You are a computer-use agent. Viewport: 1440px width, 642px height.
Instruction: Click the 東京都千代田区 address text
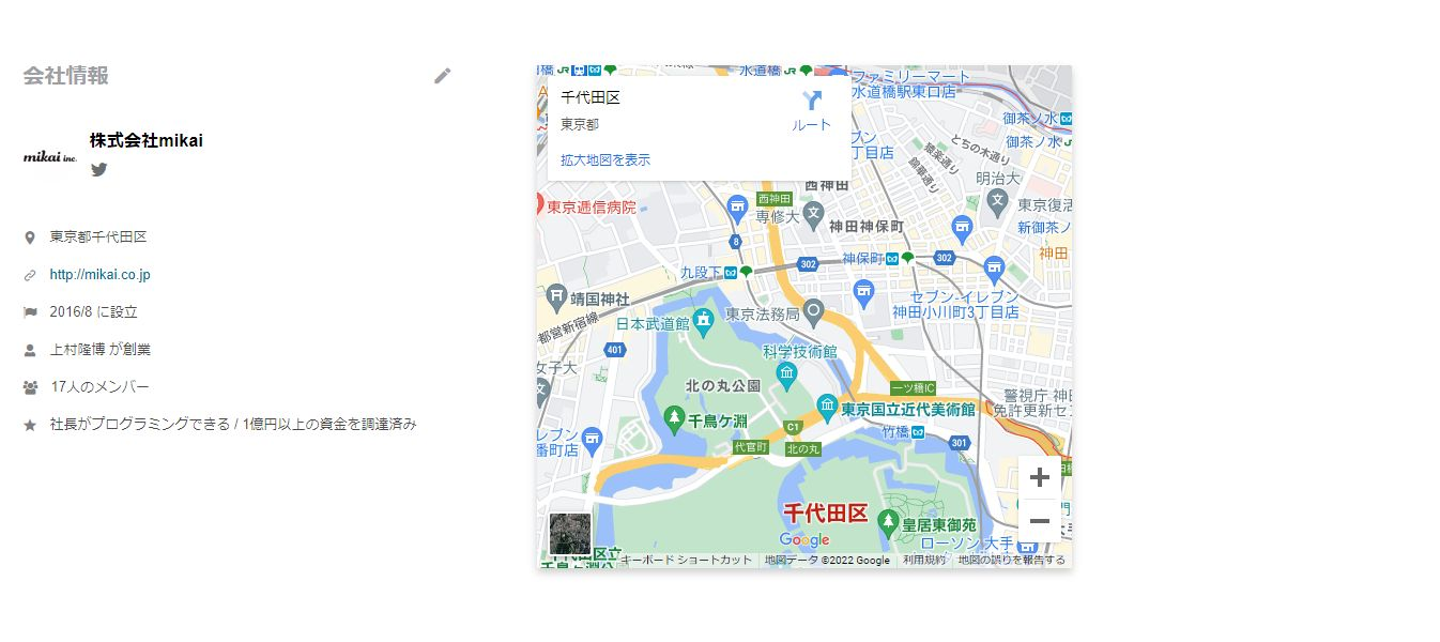tap(98, 237)
